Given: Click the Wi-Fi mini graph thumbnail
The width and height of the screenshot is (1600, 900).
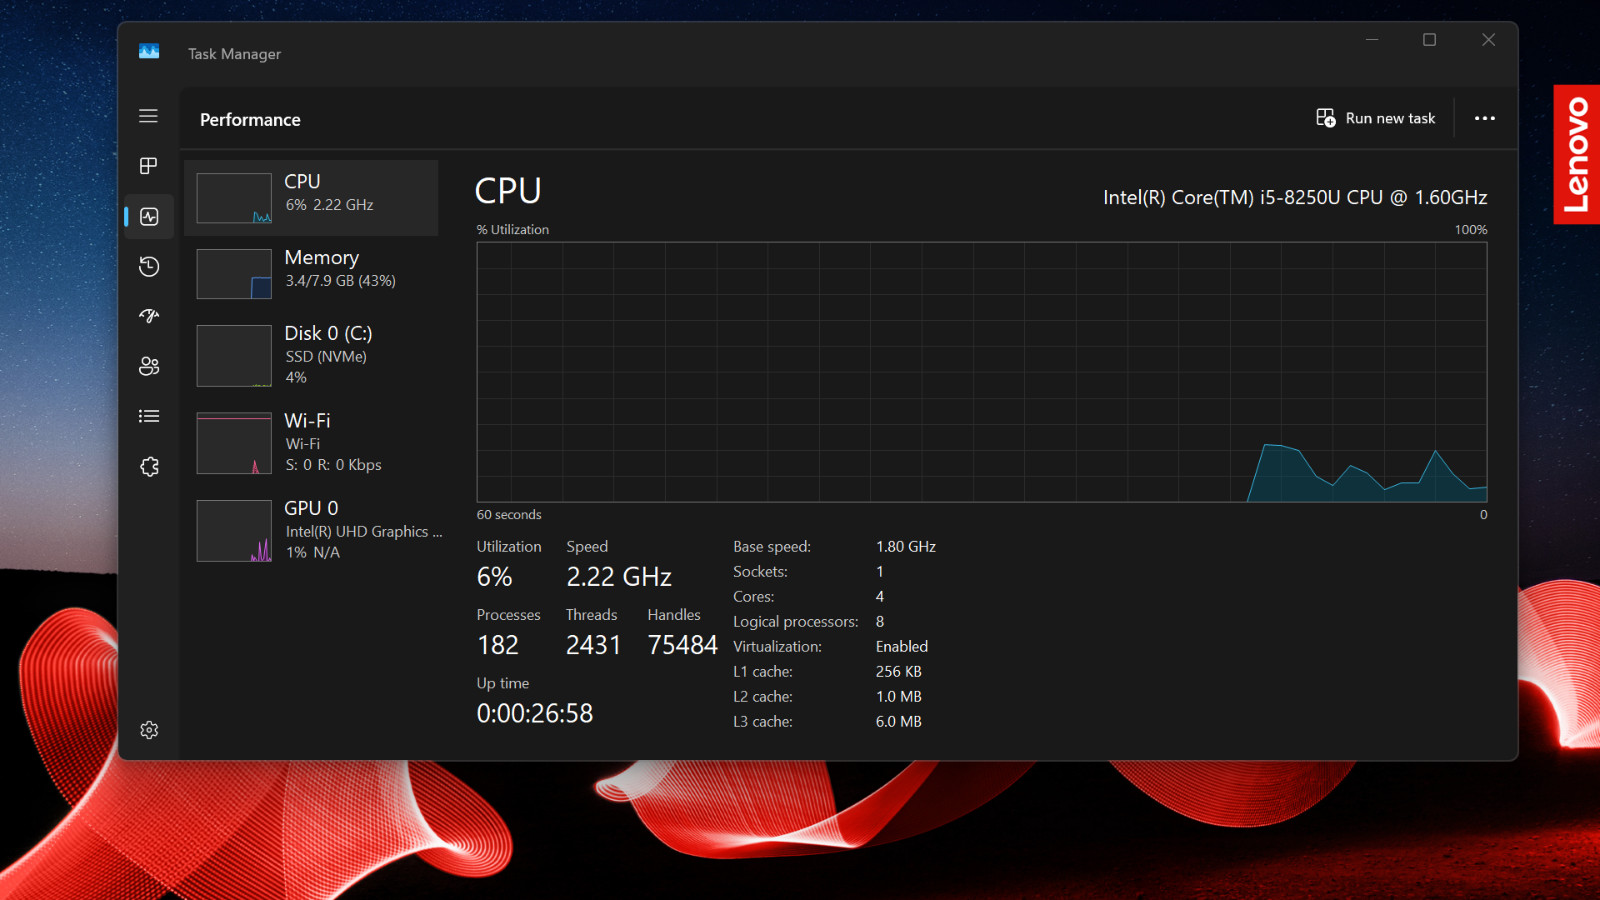Looking at the screenshot, I should click(234, 443).
